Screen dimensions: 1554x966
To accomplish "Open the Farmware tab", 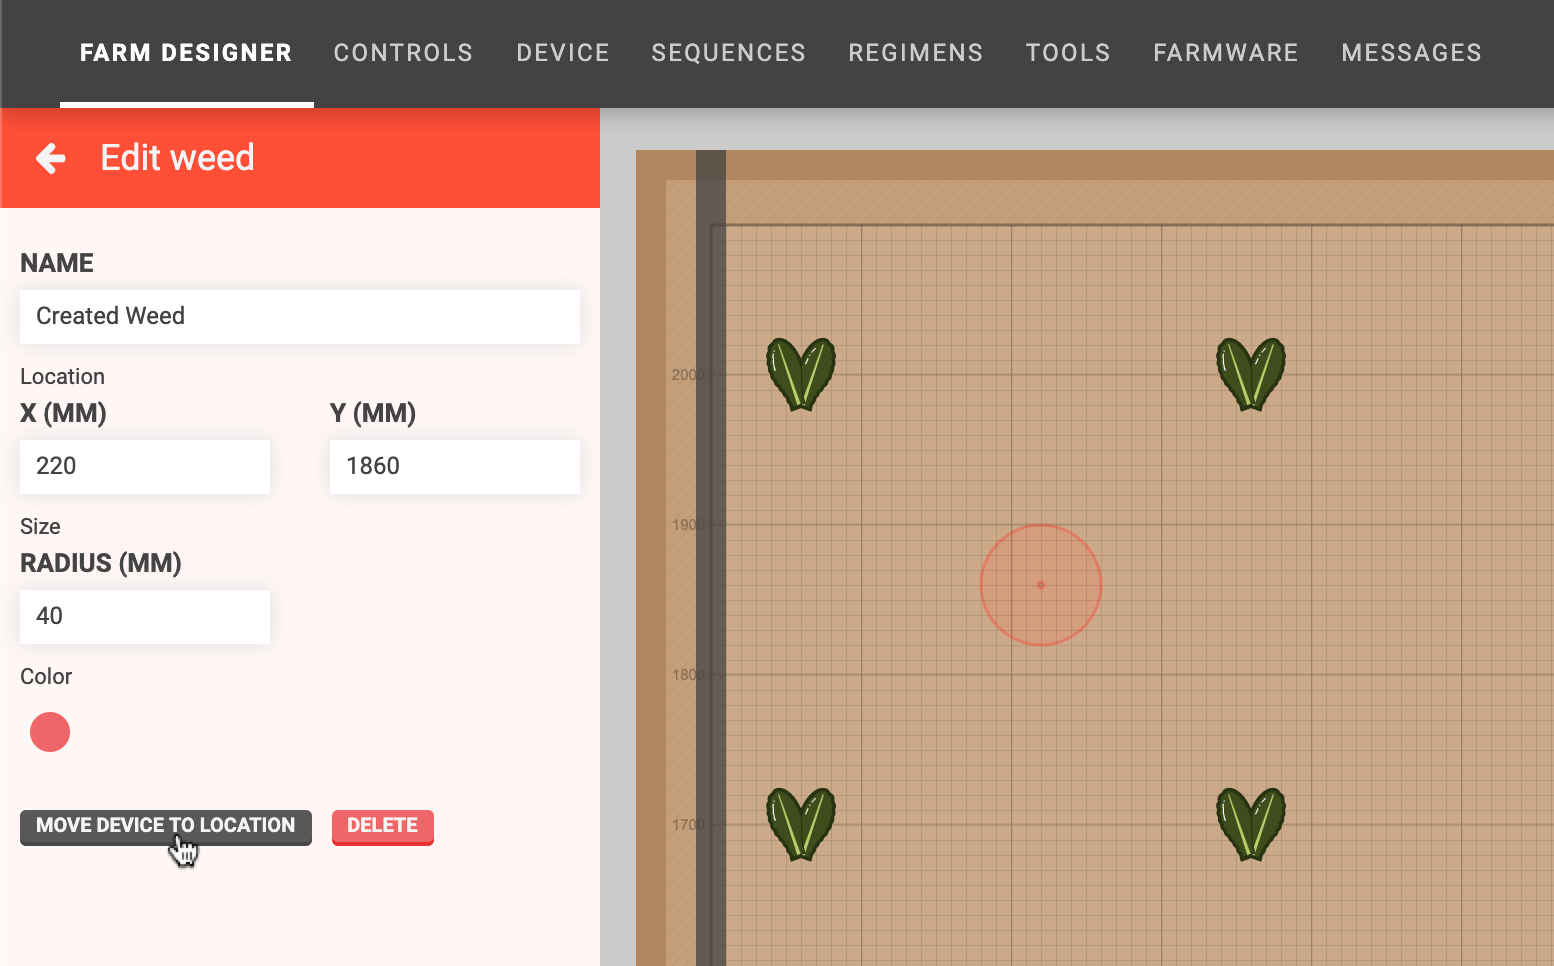I will (1225, 53).
